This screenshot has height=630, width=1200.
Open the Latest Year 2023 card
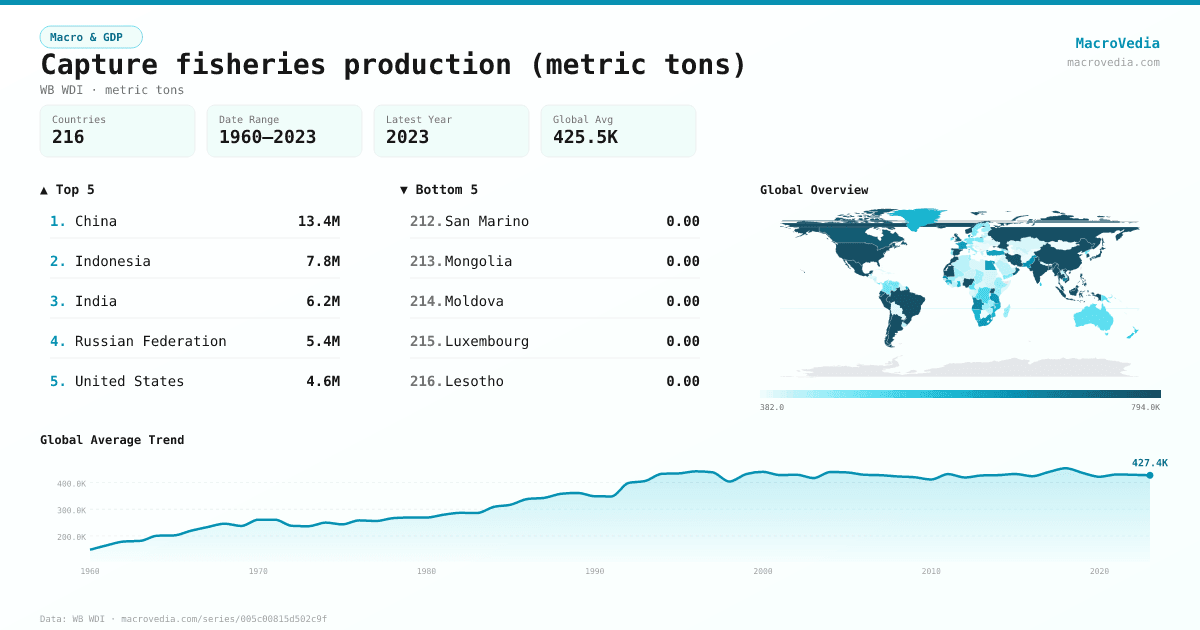(451, 130)
